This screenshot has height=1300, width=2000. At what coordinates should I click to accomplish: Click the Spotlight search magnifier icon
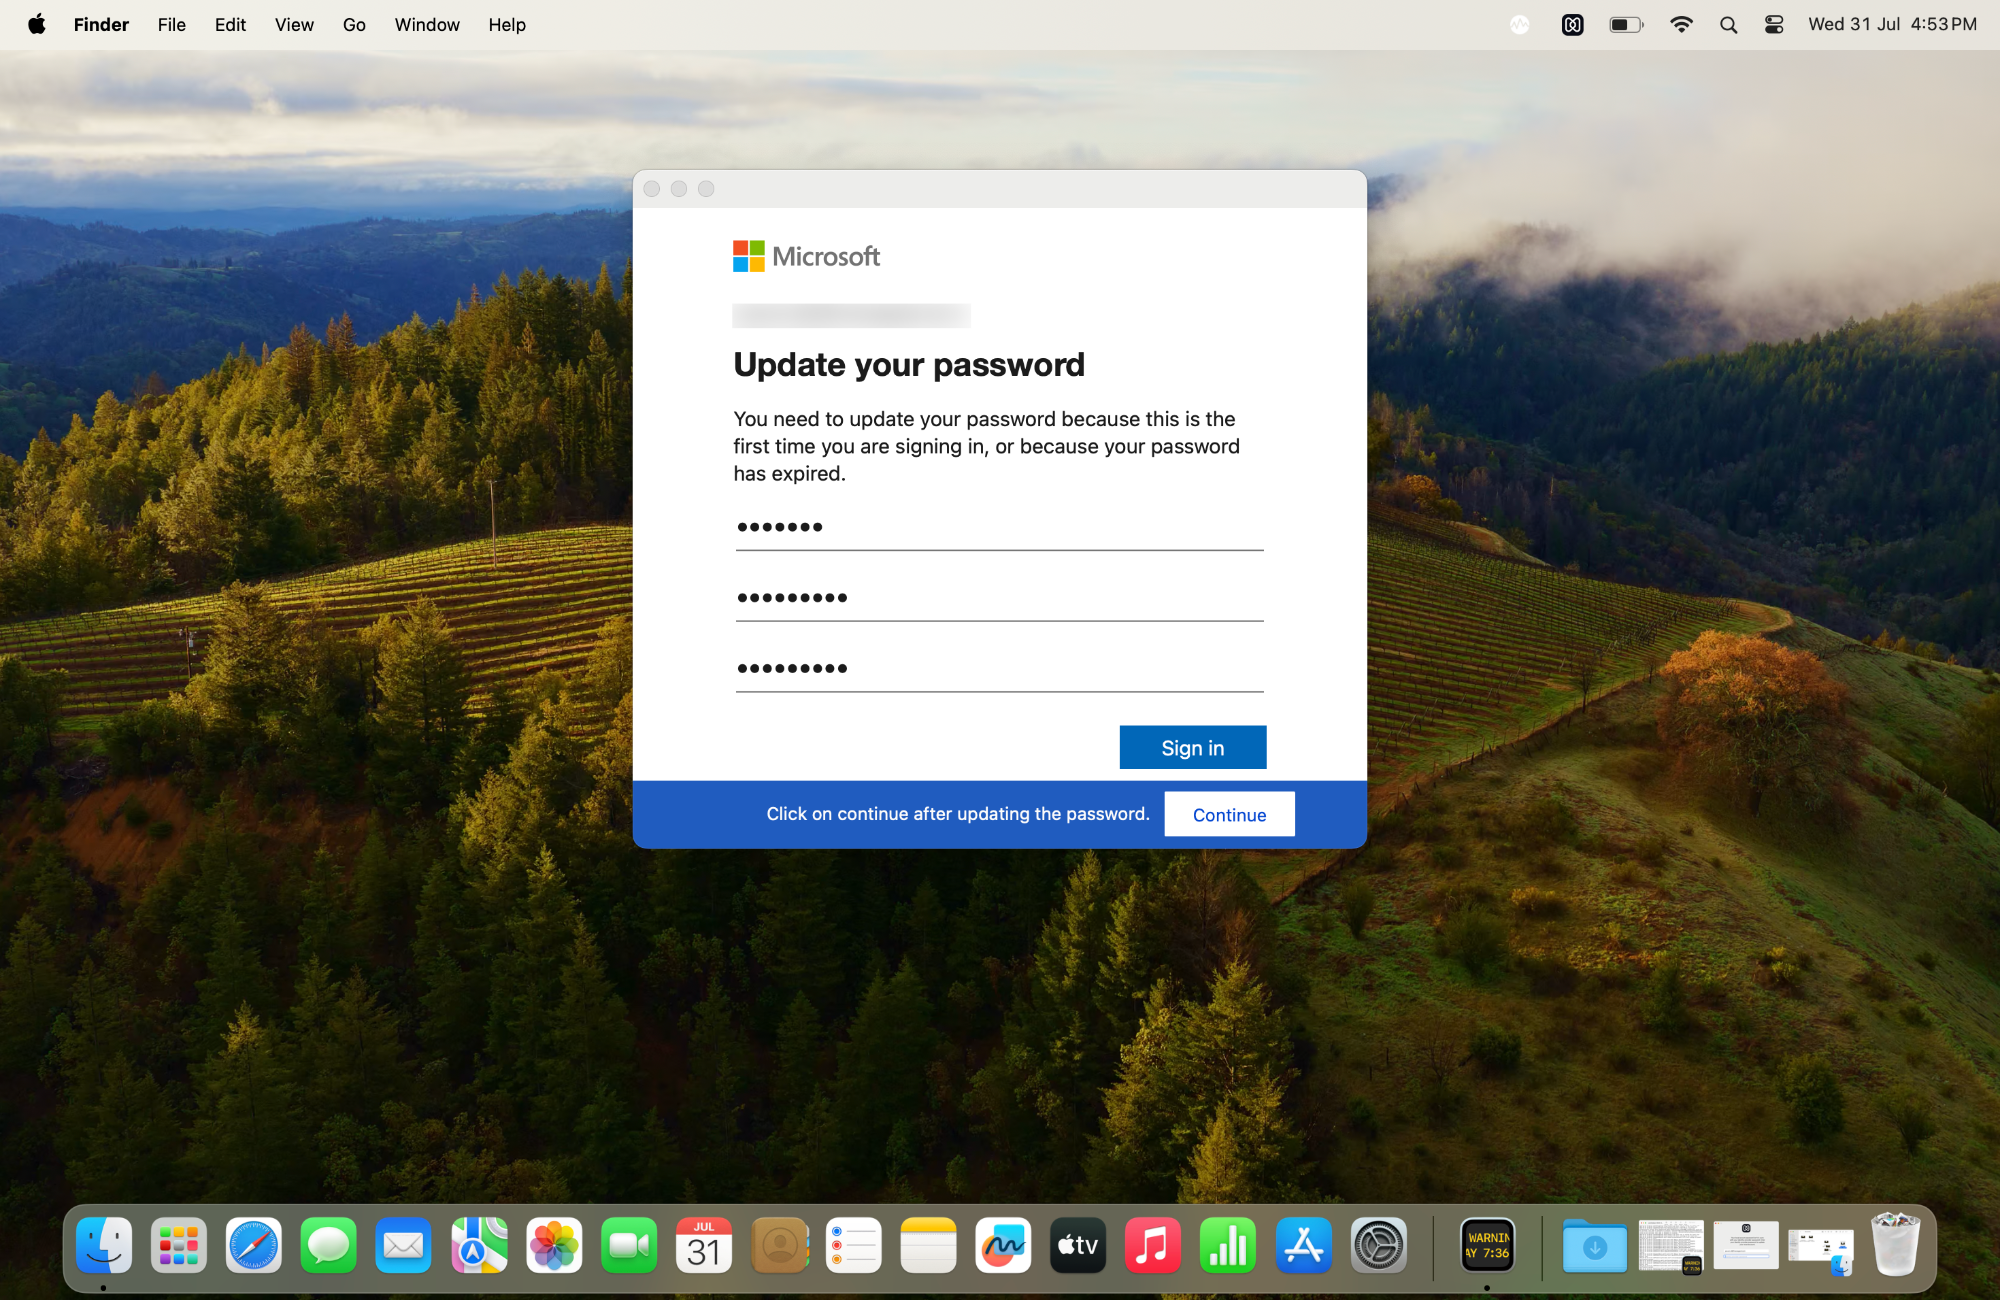click(x=1728, y=25)
